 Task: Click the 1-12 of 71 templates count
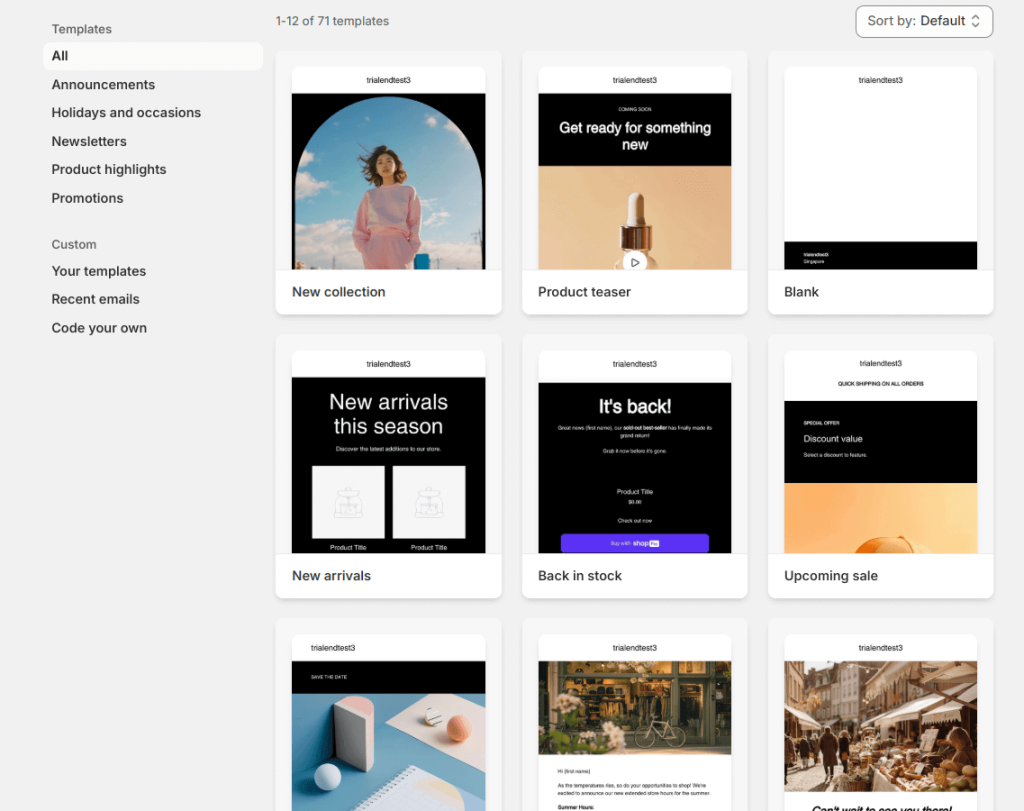point(332,21)
